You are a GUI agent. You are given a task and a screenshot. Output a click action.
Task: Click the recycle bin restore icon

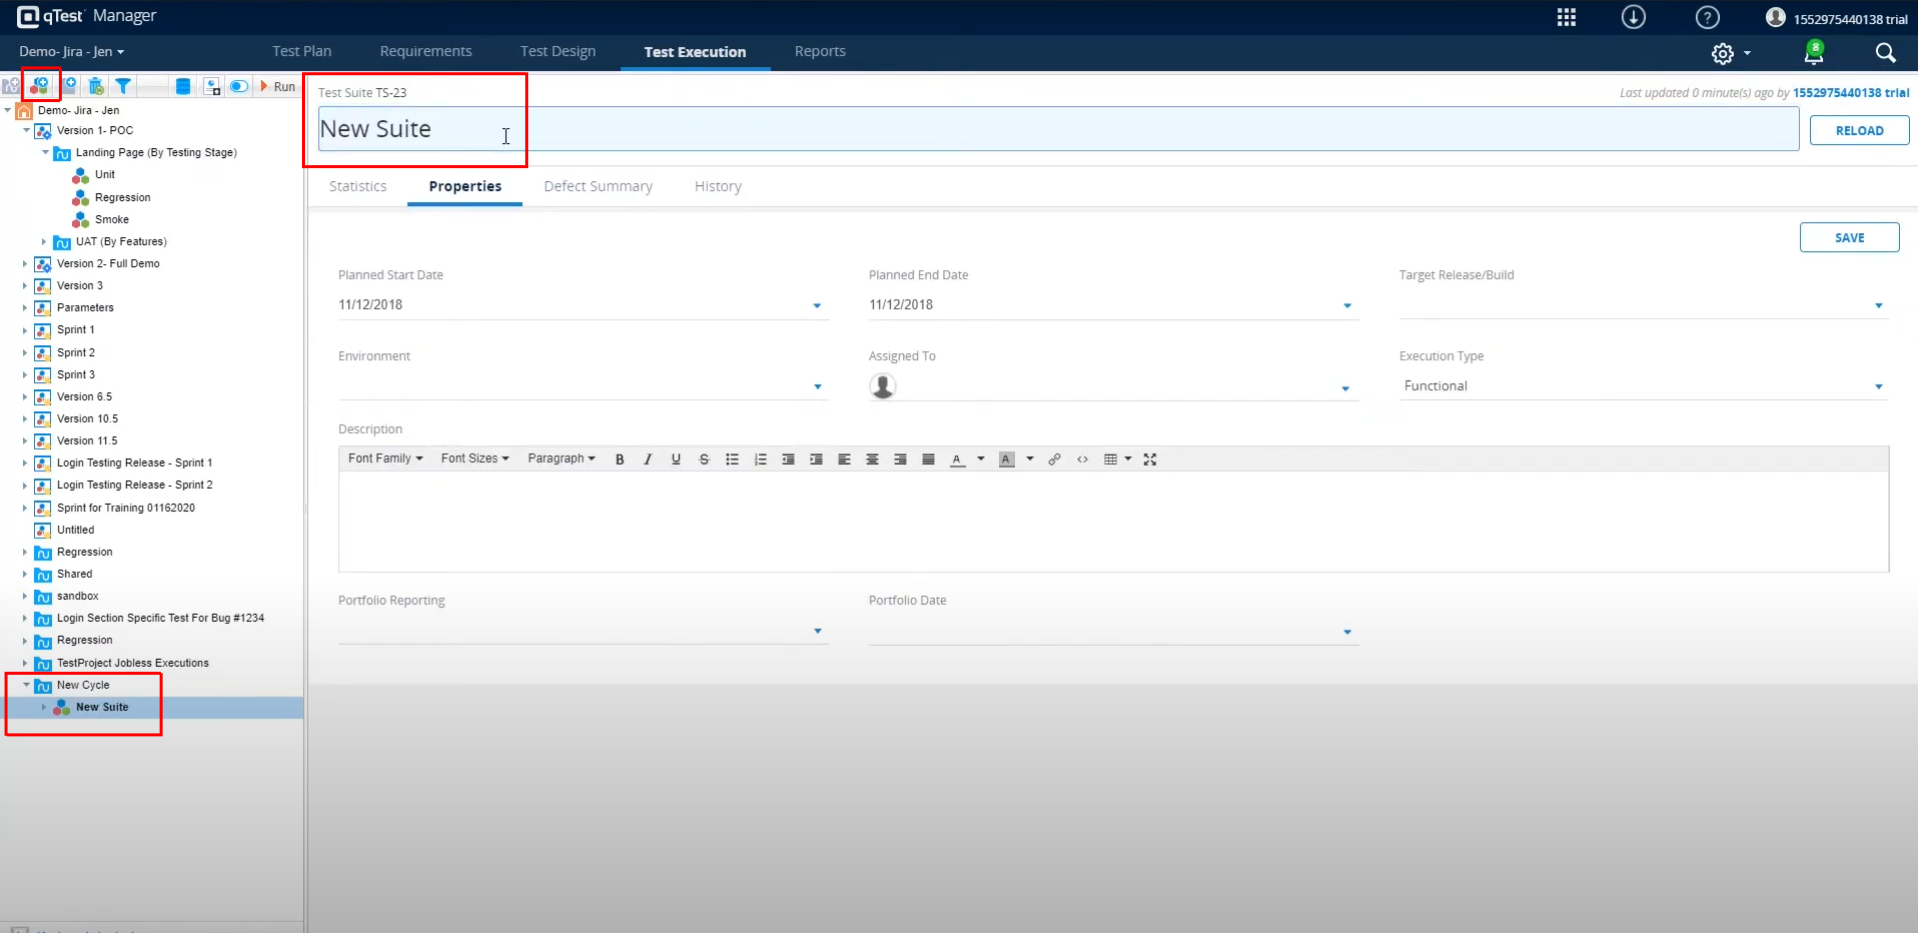click(x=96, y=86)
